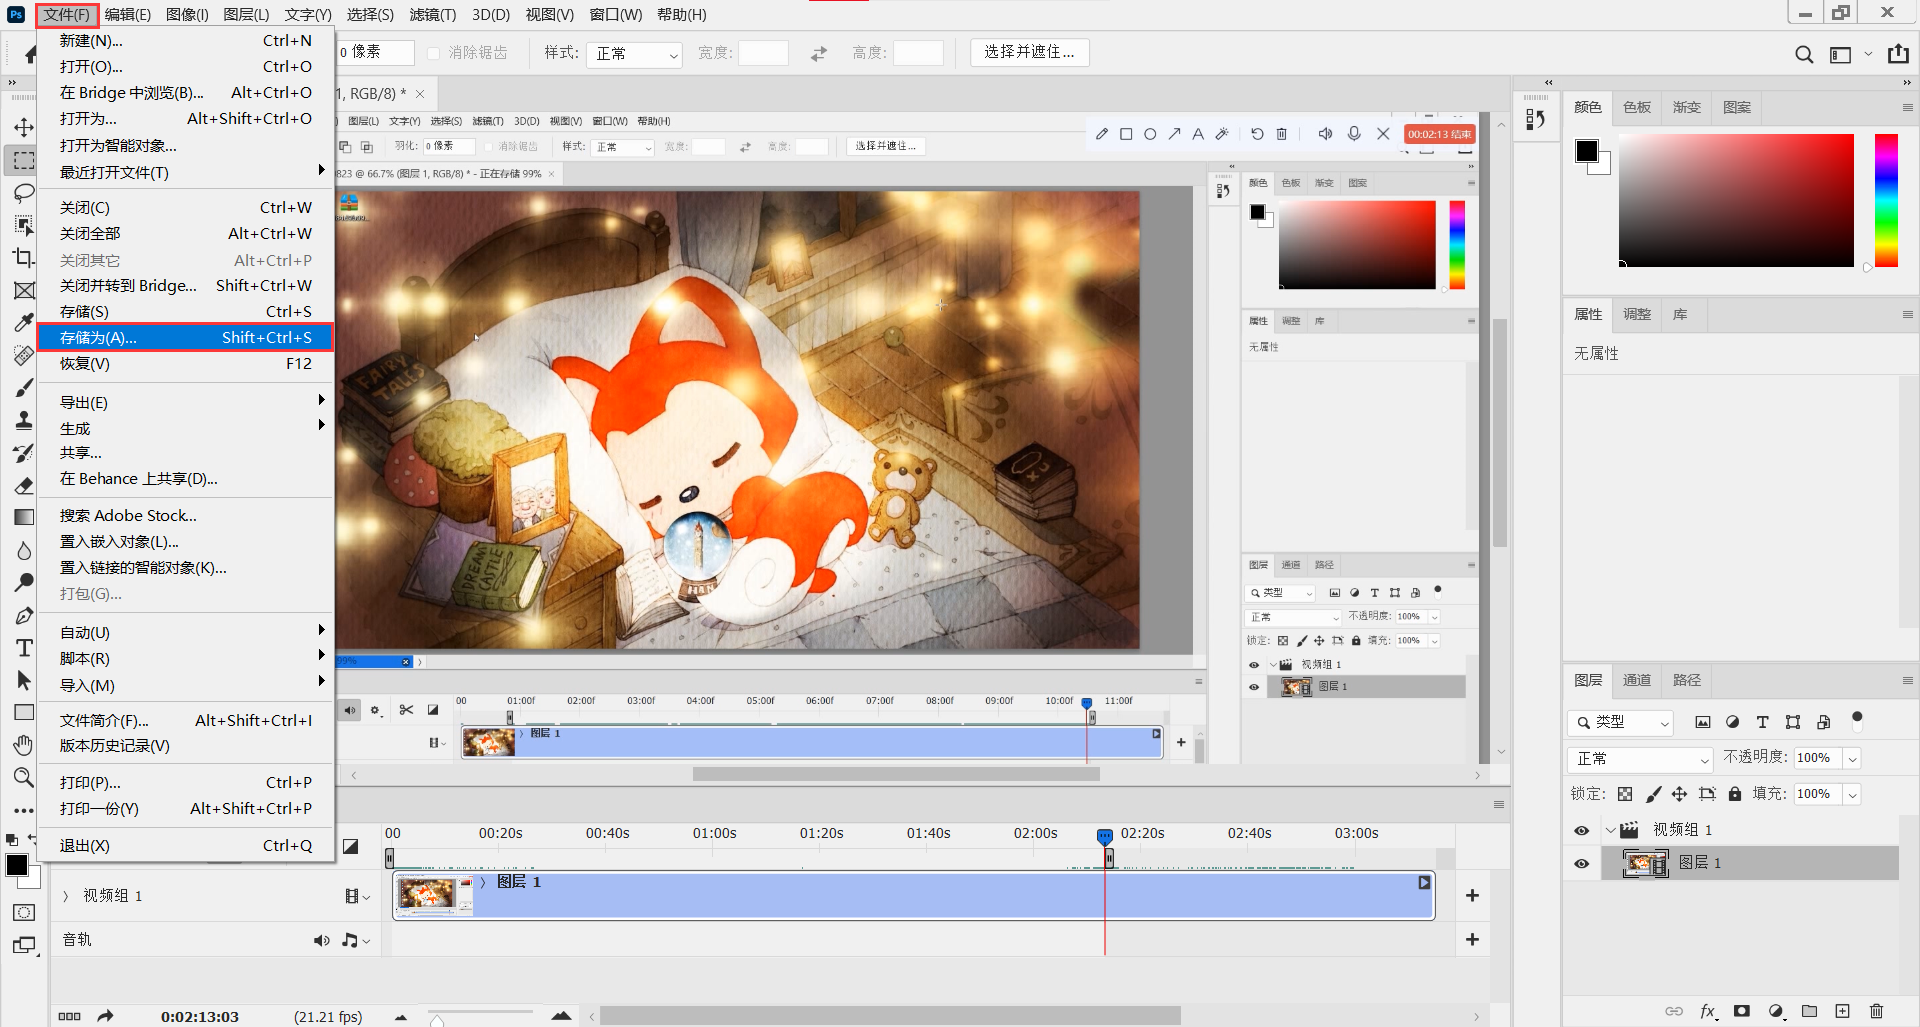This screenshot has width=1920, height=1027.
Task: Open the search icon at top right
Action: [1804, 54]
